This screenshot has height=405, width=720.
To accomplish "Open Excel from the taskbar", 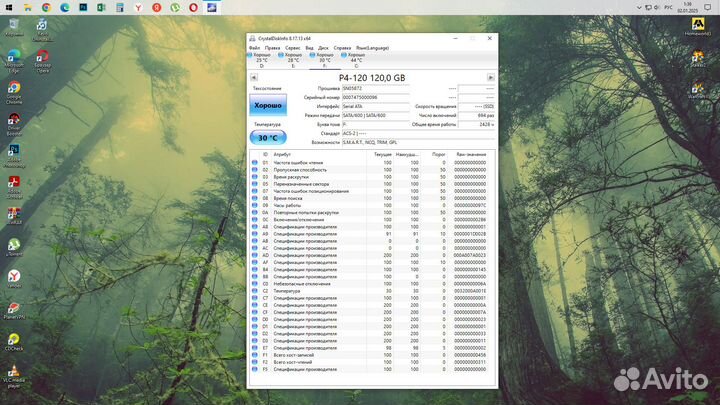I will 101,7.
